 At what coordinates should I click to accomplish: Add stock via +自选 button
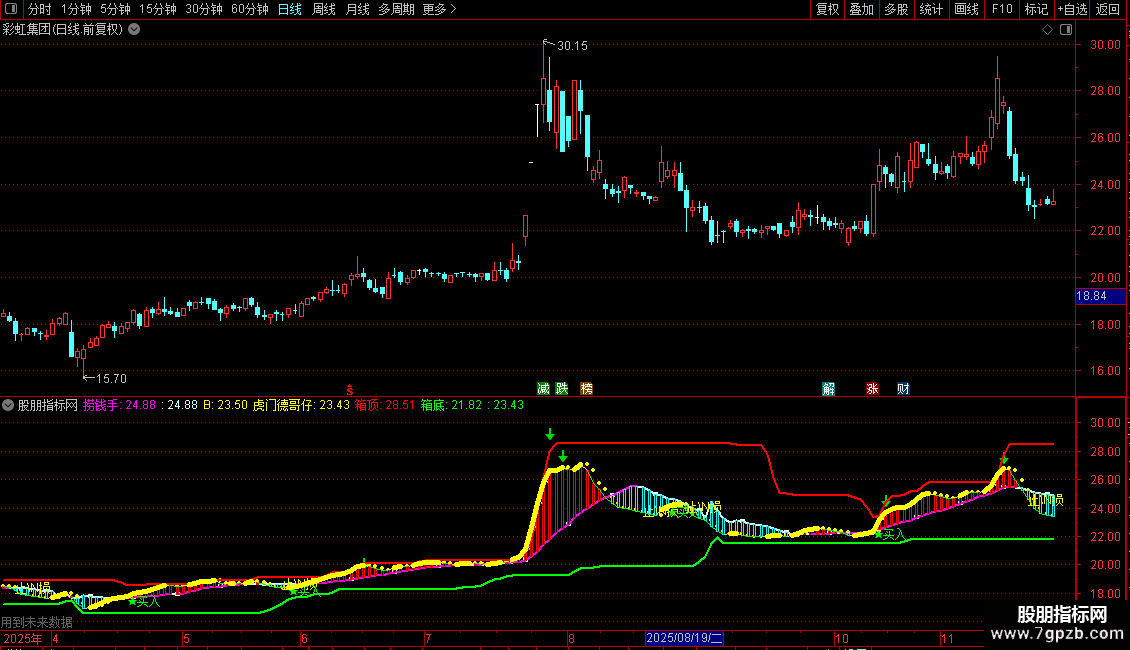tap(1072, 9)
